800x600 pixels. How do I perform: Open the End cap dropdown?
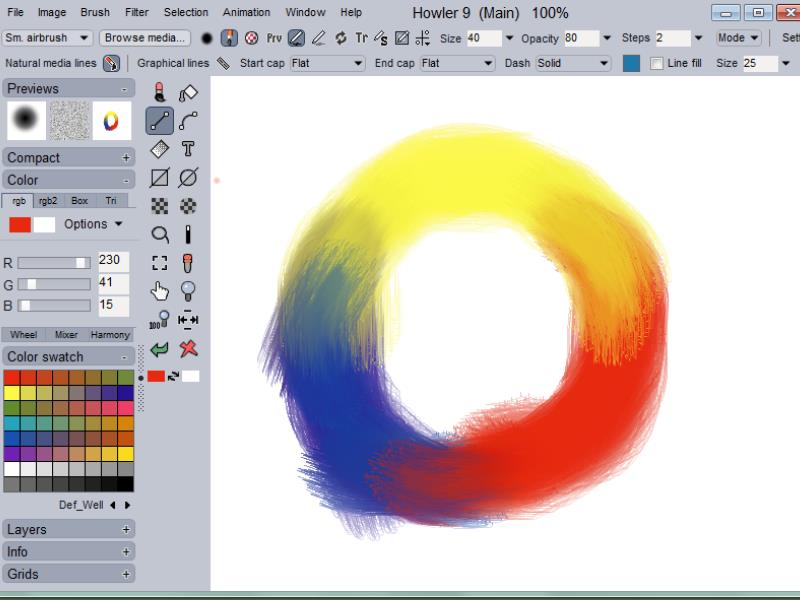click(x=457, y=63)
